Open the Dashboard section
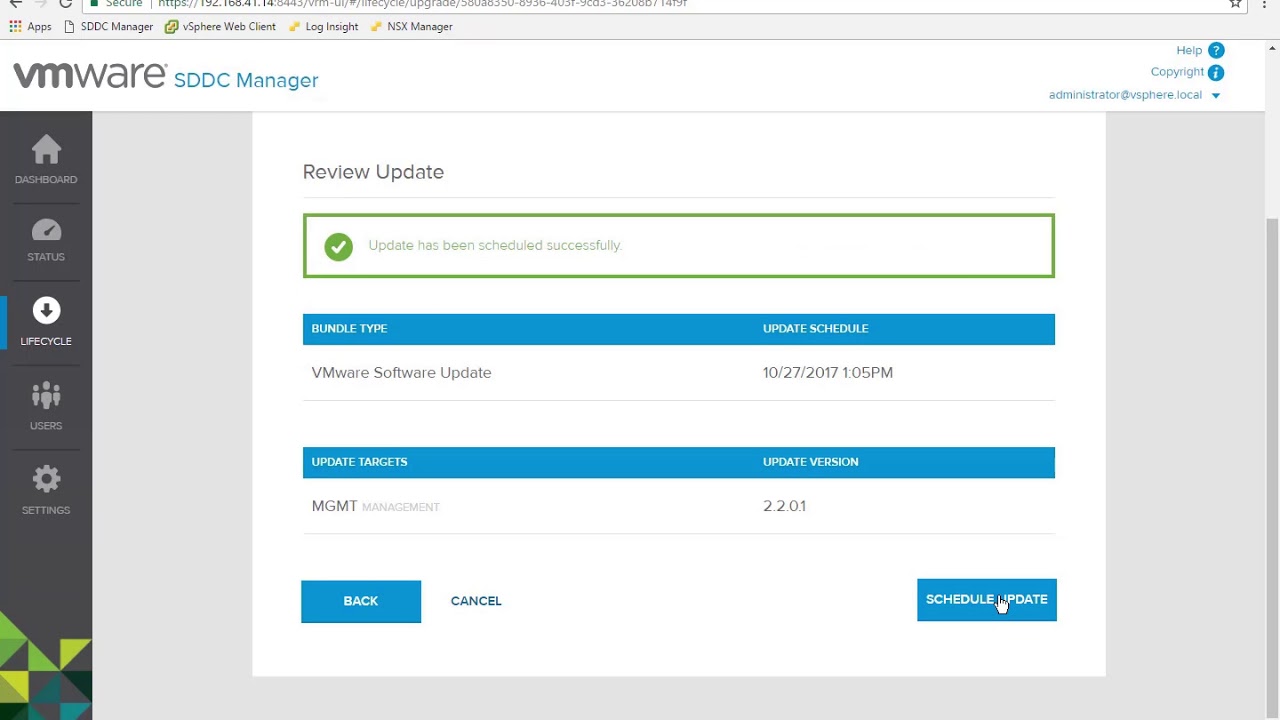The height and width of the screenshot is (720, 1280). 46,160
